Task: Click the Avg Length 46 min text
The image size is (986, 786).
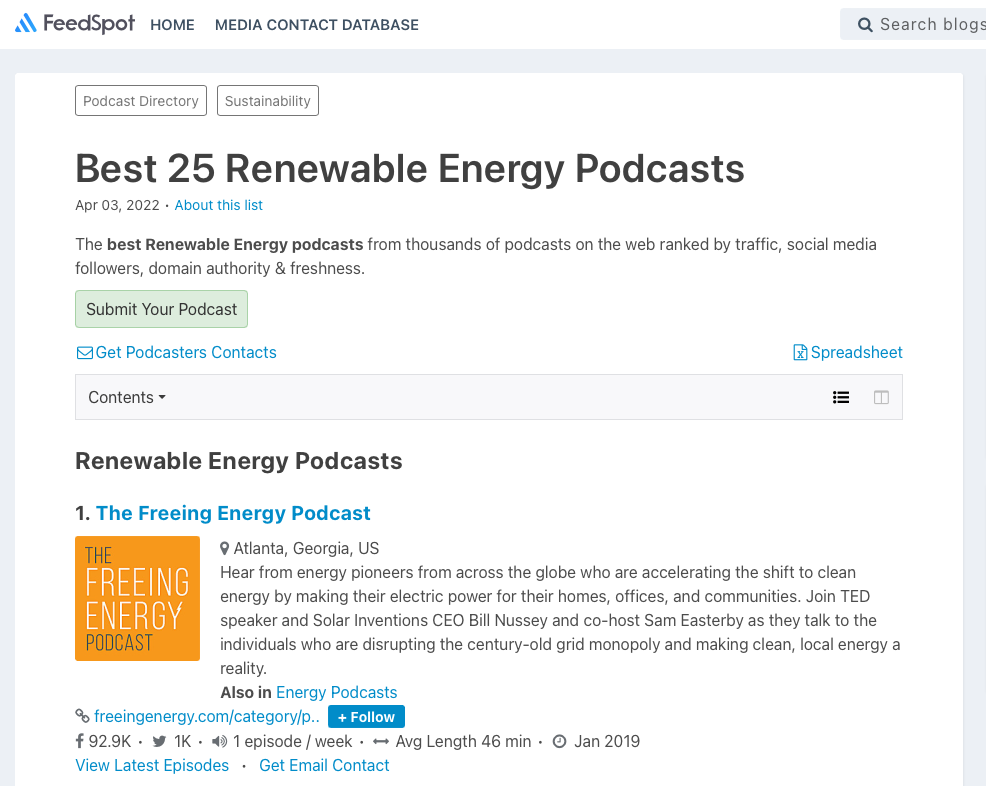Action: pyautogui.click(x=463, y=741)
